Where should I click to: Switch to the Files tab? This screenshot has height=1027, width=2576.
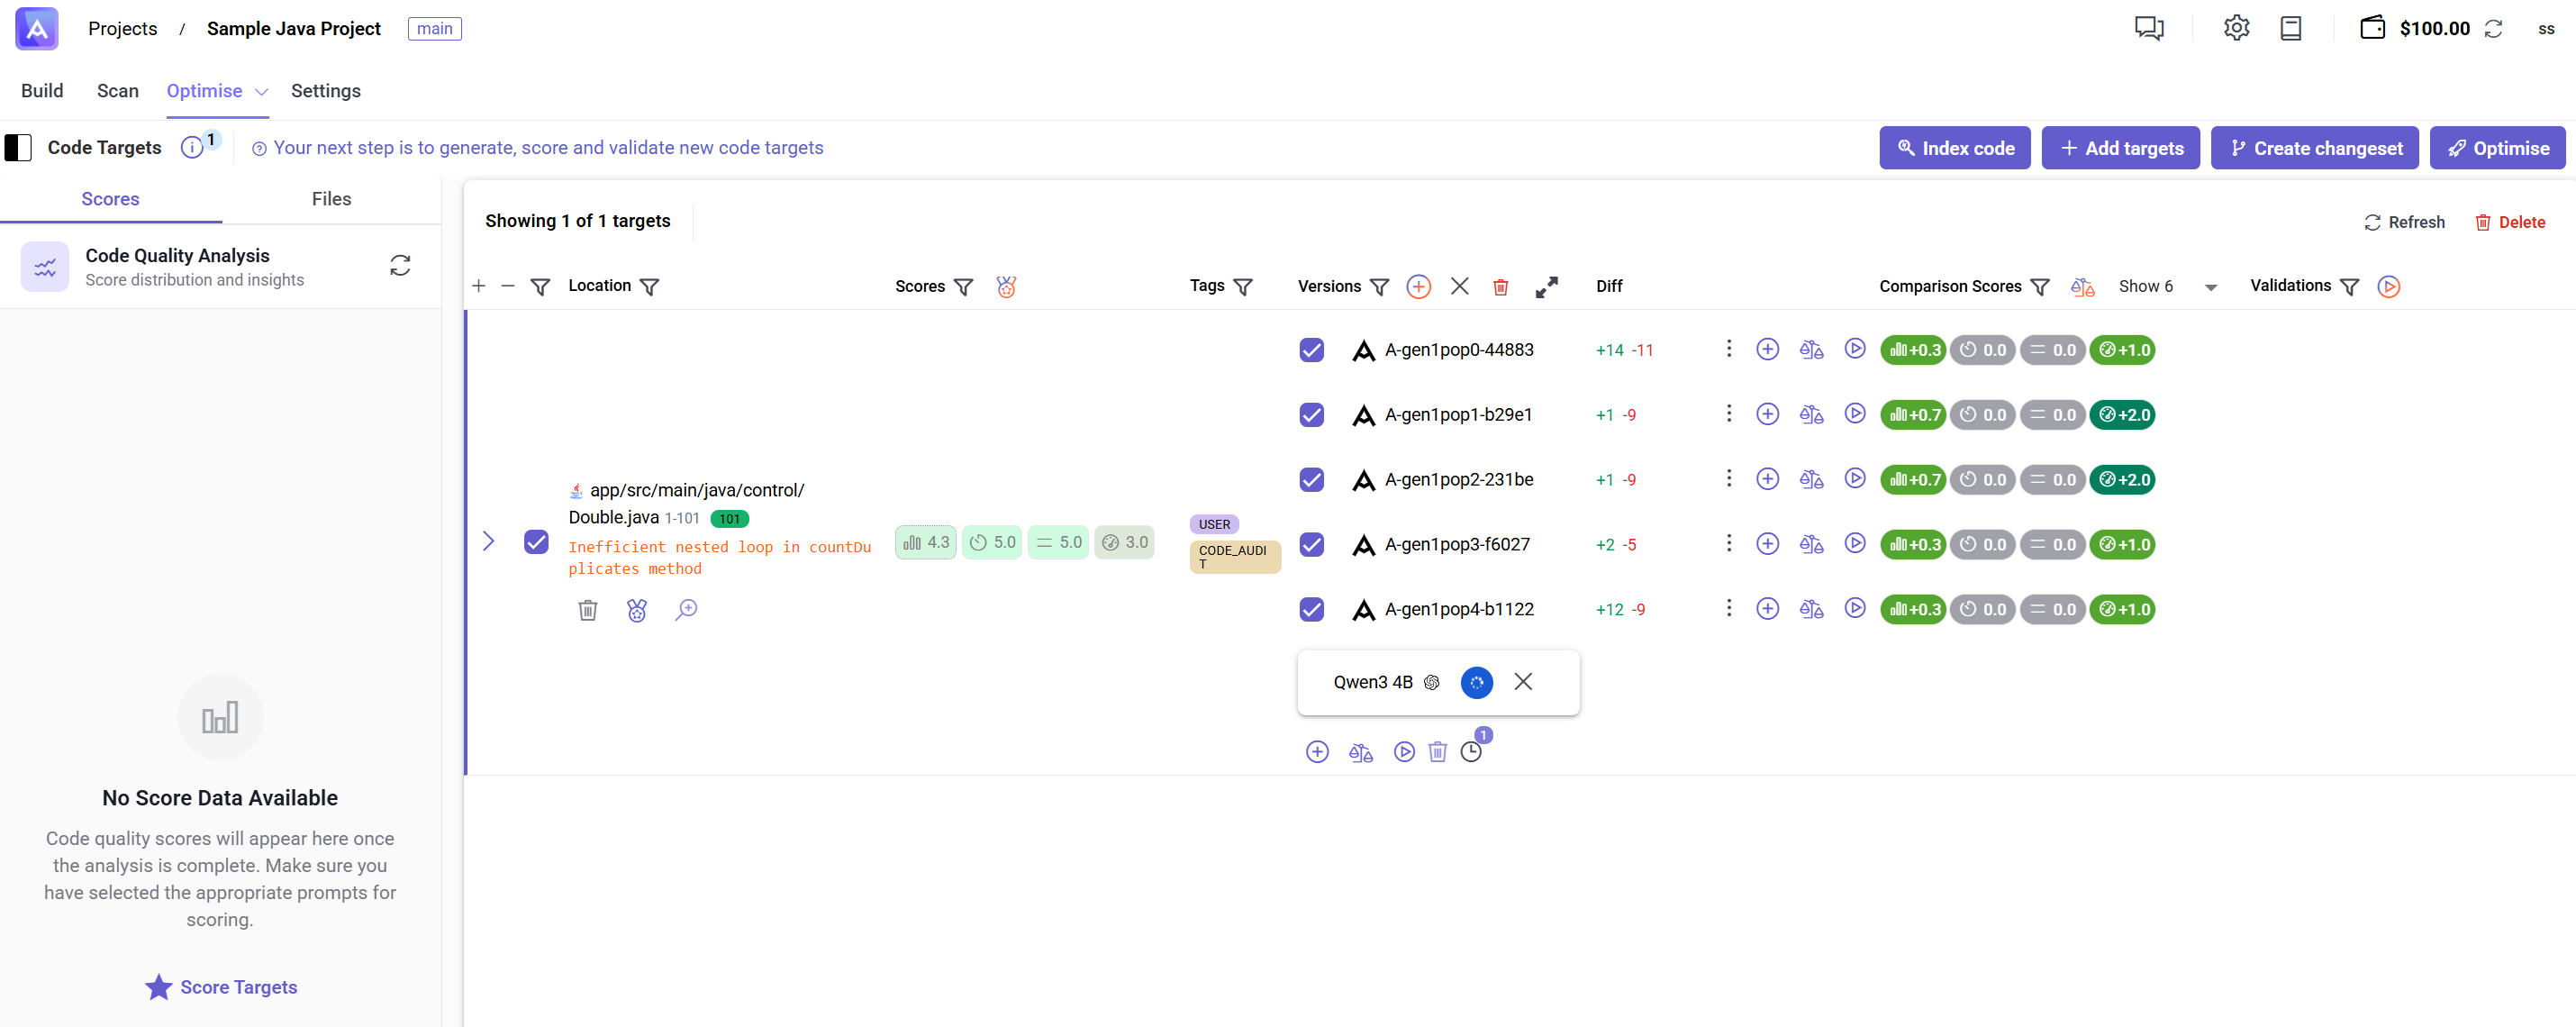click(331, 198)
